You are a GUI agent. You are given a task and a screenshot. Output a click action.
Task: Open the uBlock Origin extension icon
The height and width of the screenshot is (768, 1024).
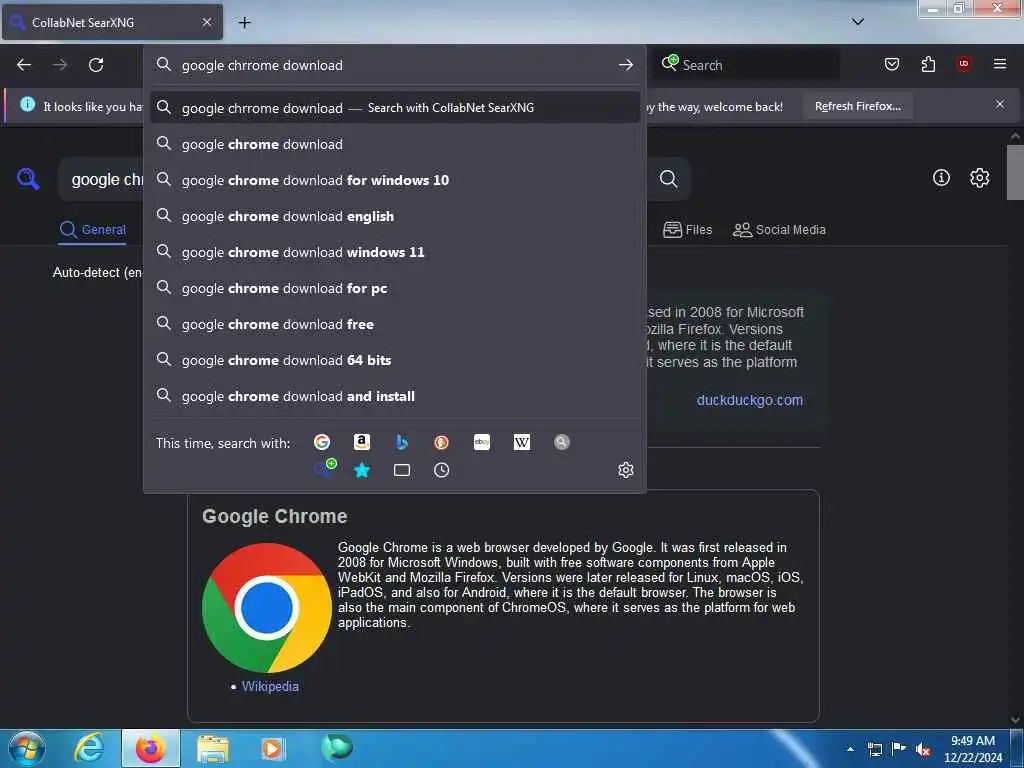tap(964, 64)
